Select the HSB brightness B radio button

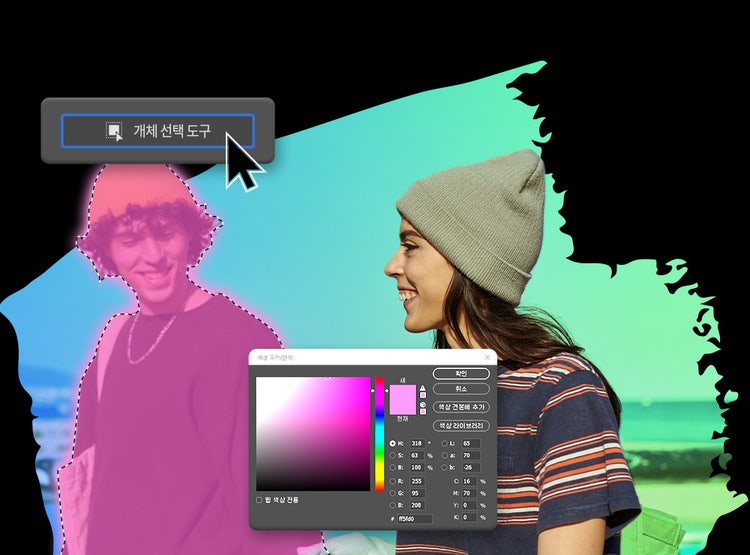[393, 467]
